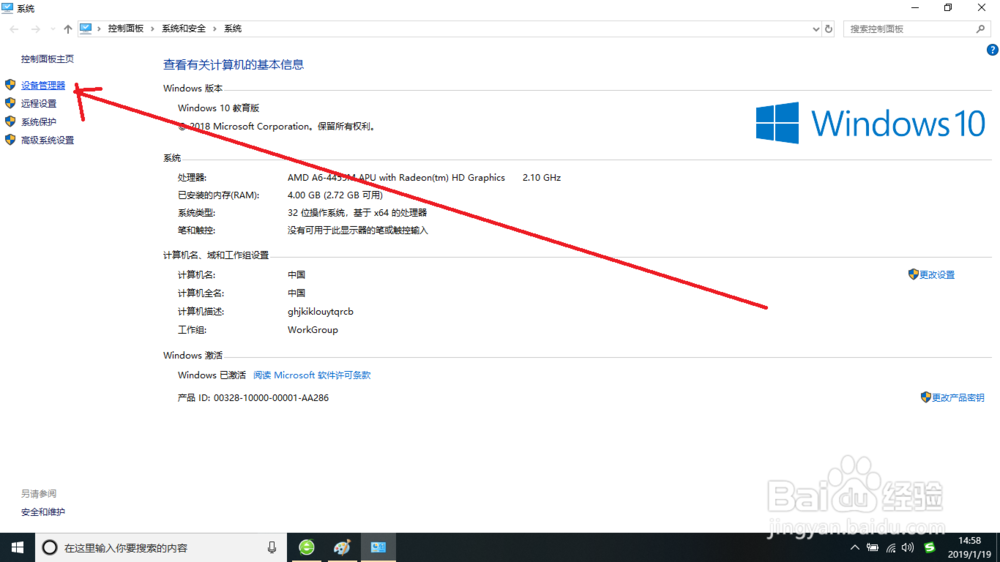
Task: Click shield icon beside 系统保护
Action: [x=10, y=121]
